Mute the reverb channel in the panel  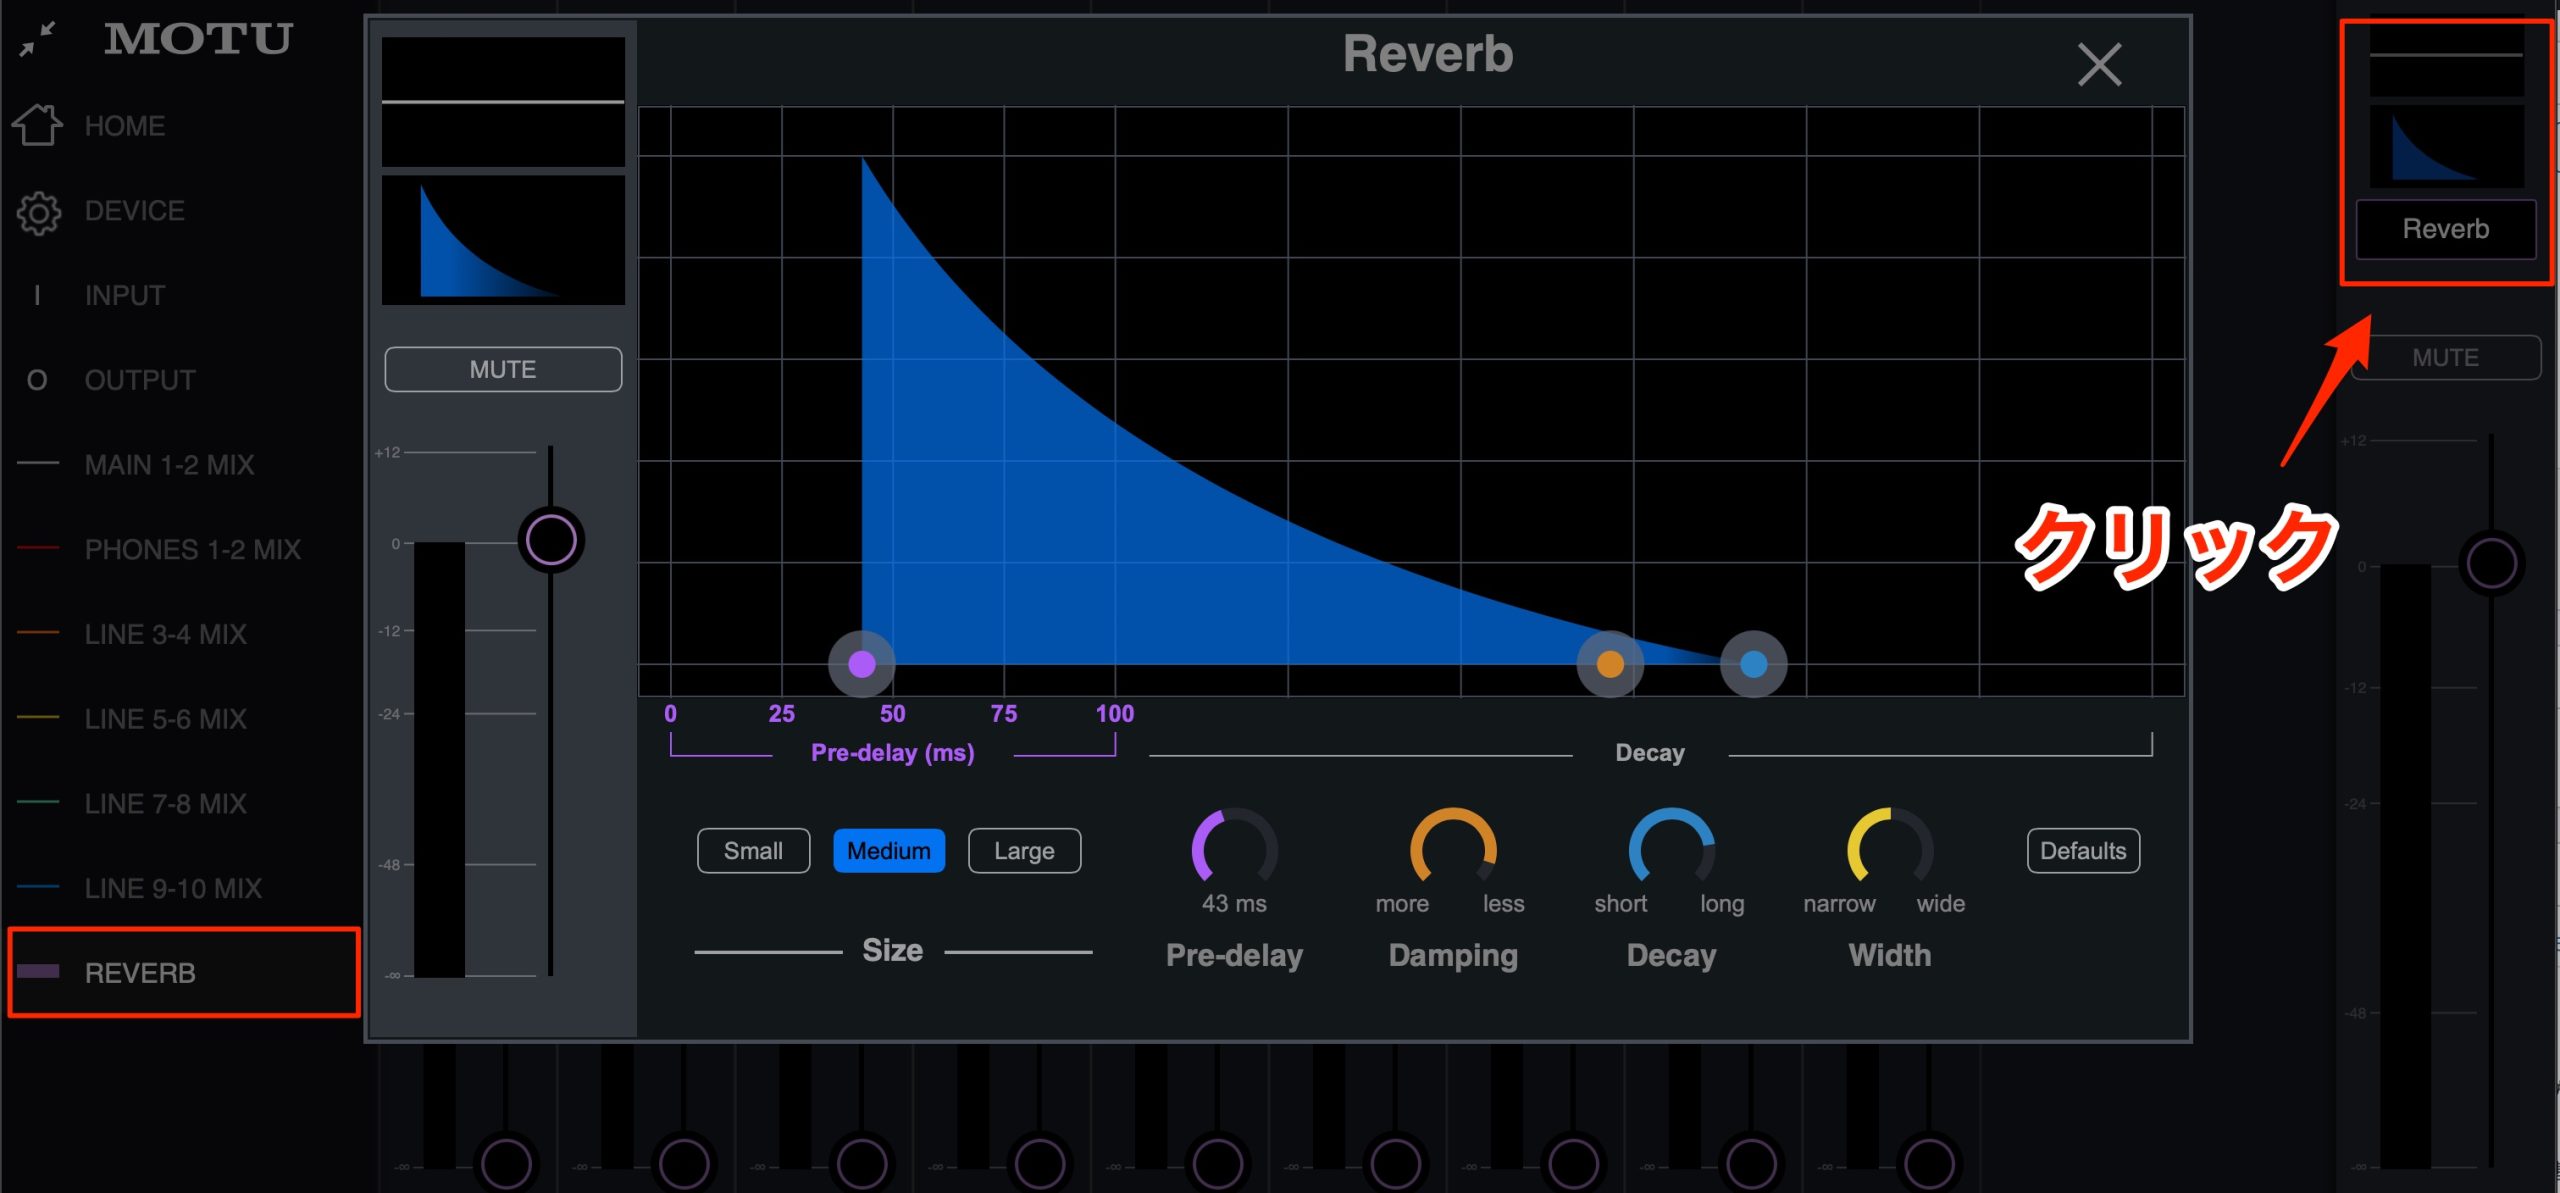(x=503, y=369)
